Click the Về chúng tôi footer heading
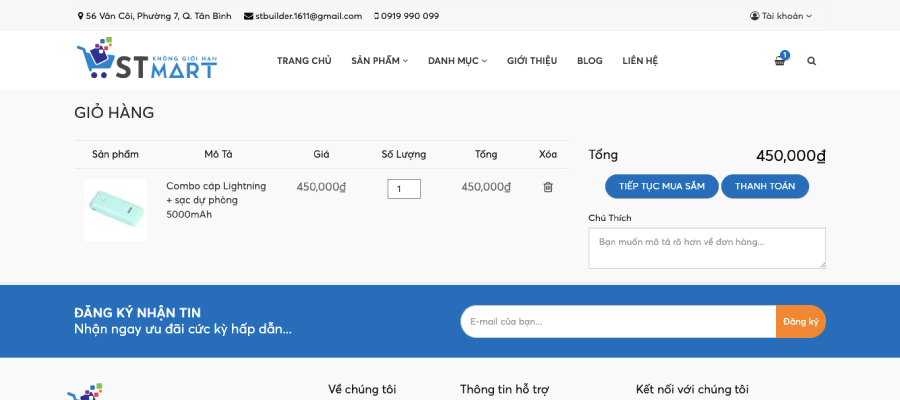This screenshot has height=400, width=900. point(362,390)
